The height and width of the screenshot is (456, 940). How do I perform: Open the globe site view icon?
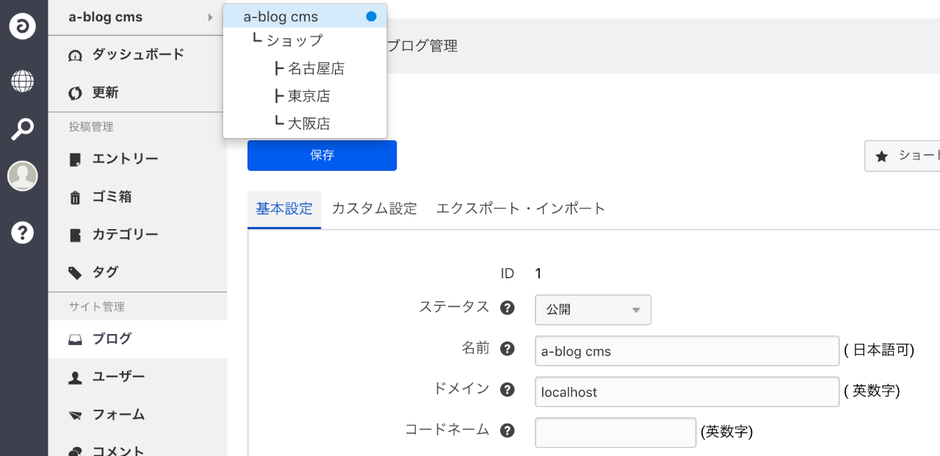pyautogui.click(x=23, y=81)
